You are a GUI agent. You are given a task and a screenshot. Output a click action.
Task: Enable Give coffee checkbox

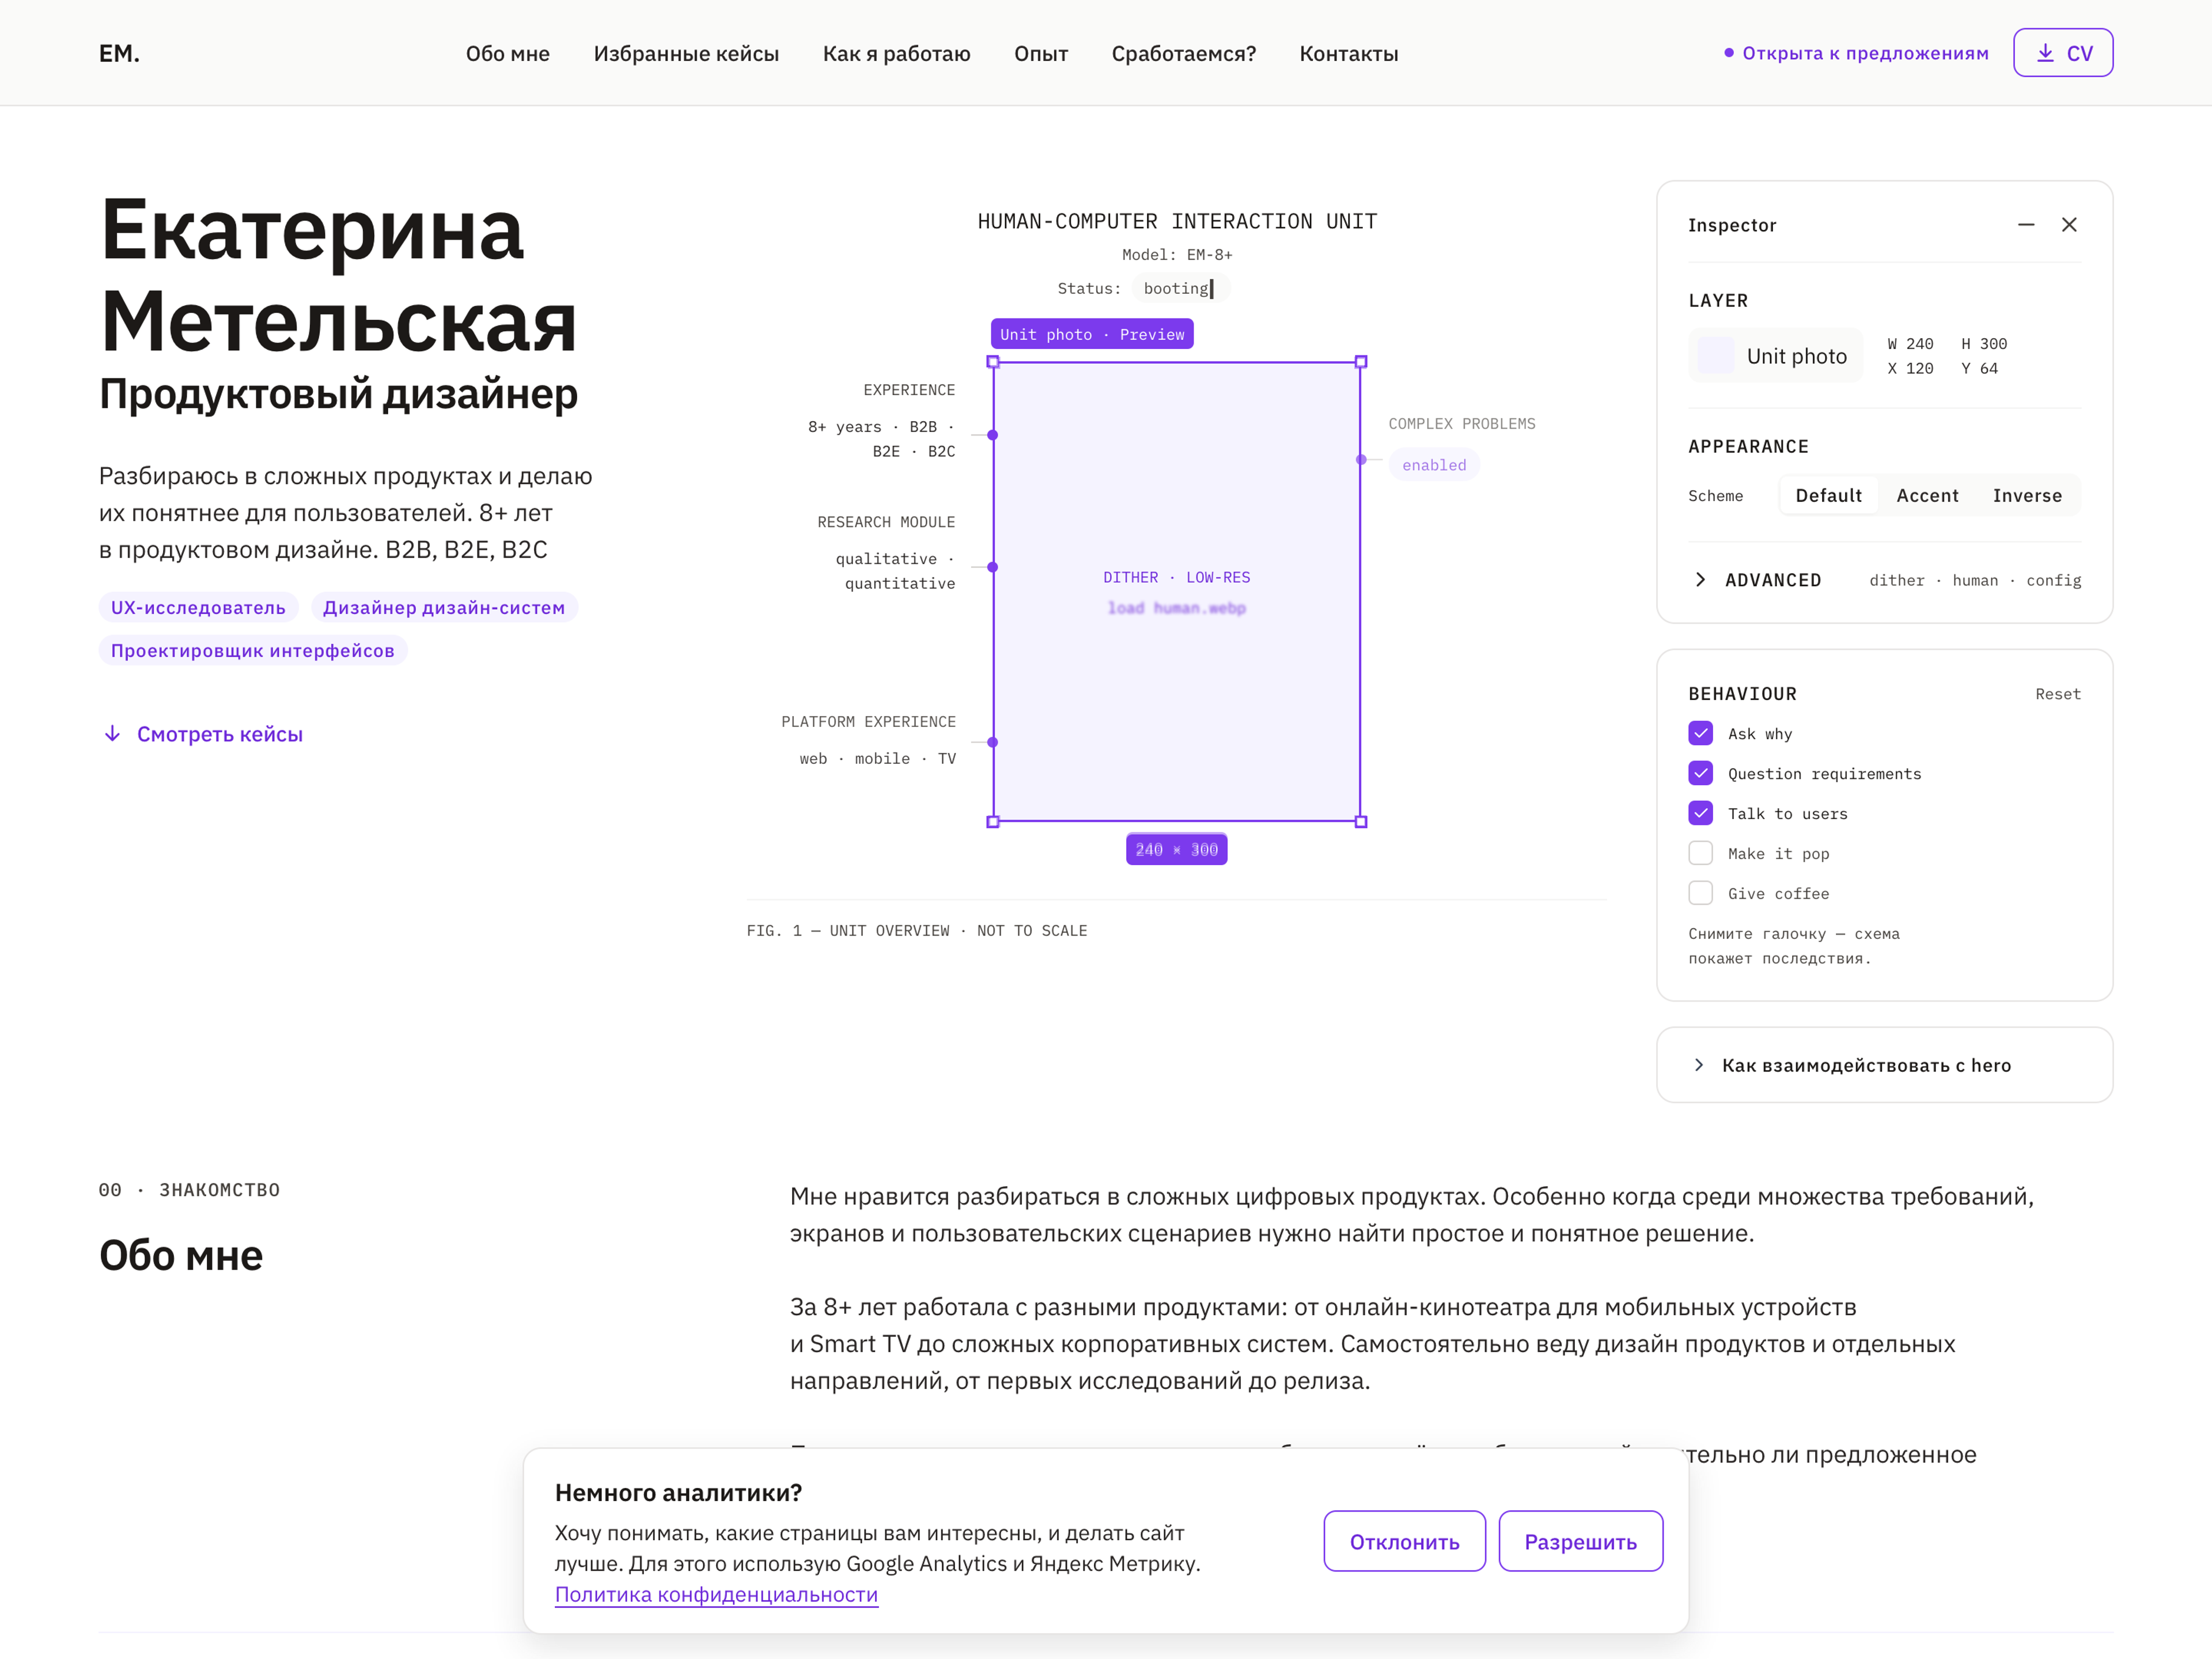point(1700,893)
